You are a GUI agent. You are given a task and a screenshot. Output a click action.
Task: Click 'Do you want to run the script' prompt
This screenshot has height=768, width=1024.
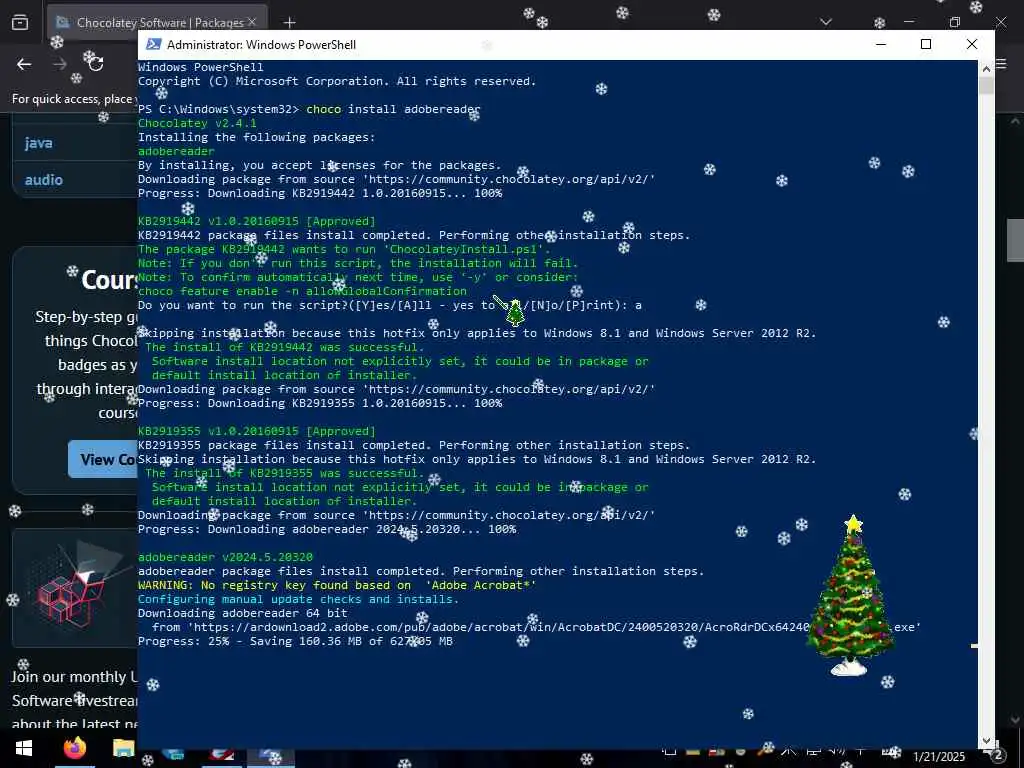coord(390,305)
